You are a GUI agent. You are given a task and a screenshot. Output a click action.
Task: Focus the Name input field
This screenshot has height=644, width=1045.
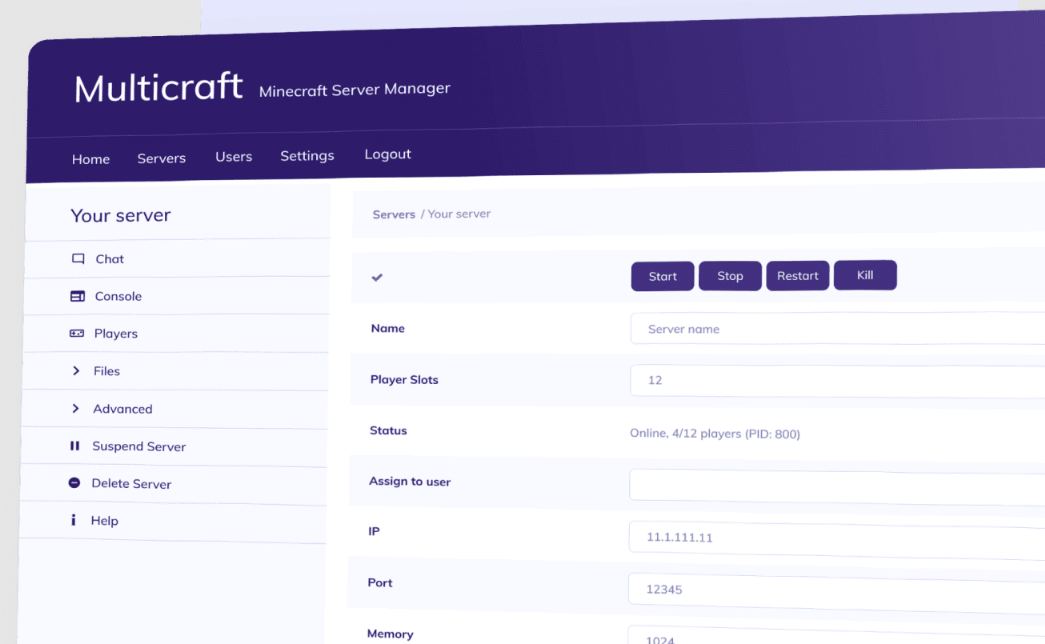838,329
